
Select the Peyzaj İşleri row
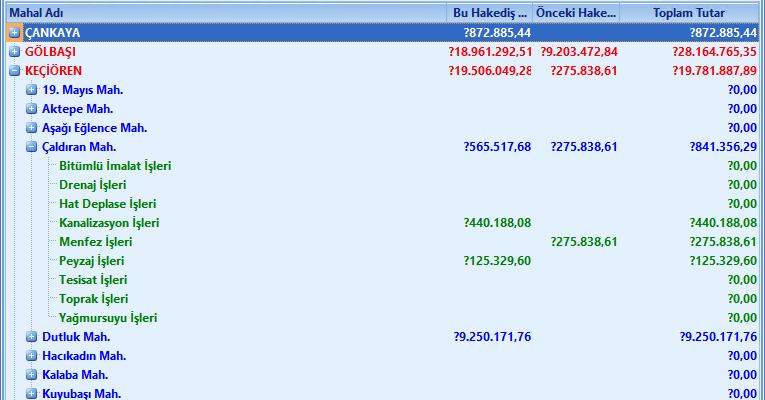click(94, 261)
